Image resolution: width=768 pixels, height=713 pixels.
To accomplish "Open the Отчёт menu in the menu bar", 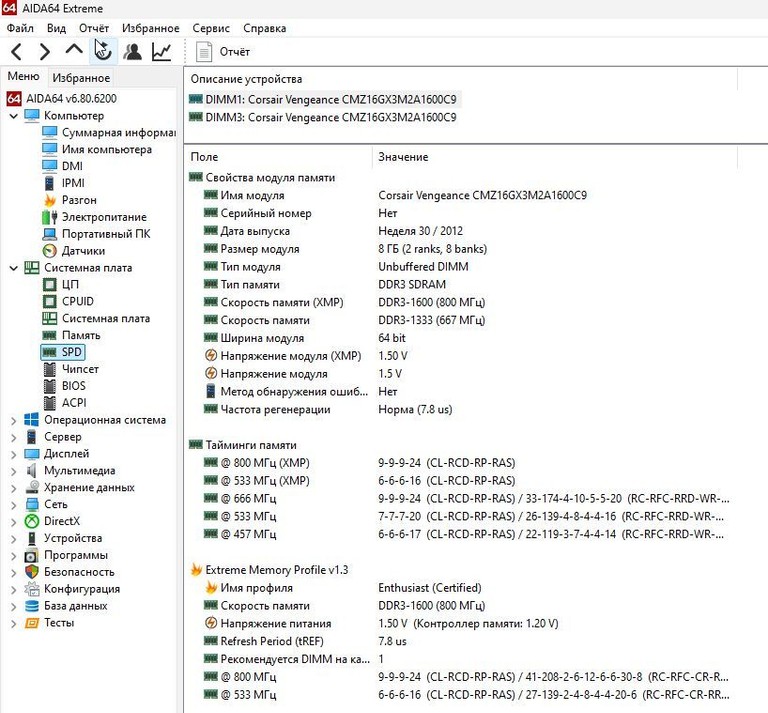I will tap(94, 28).
